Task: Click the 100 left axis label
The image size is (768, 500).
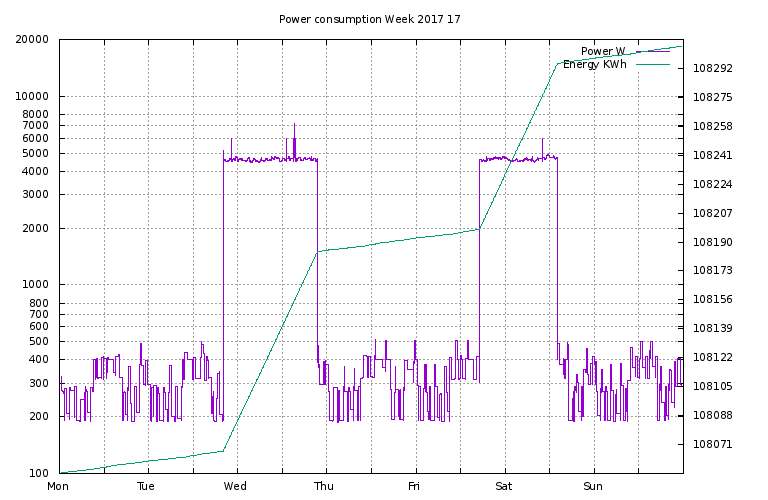Action: pyautogui.click(x=39, y=473)
